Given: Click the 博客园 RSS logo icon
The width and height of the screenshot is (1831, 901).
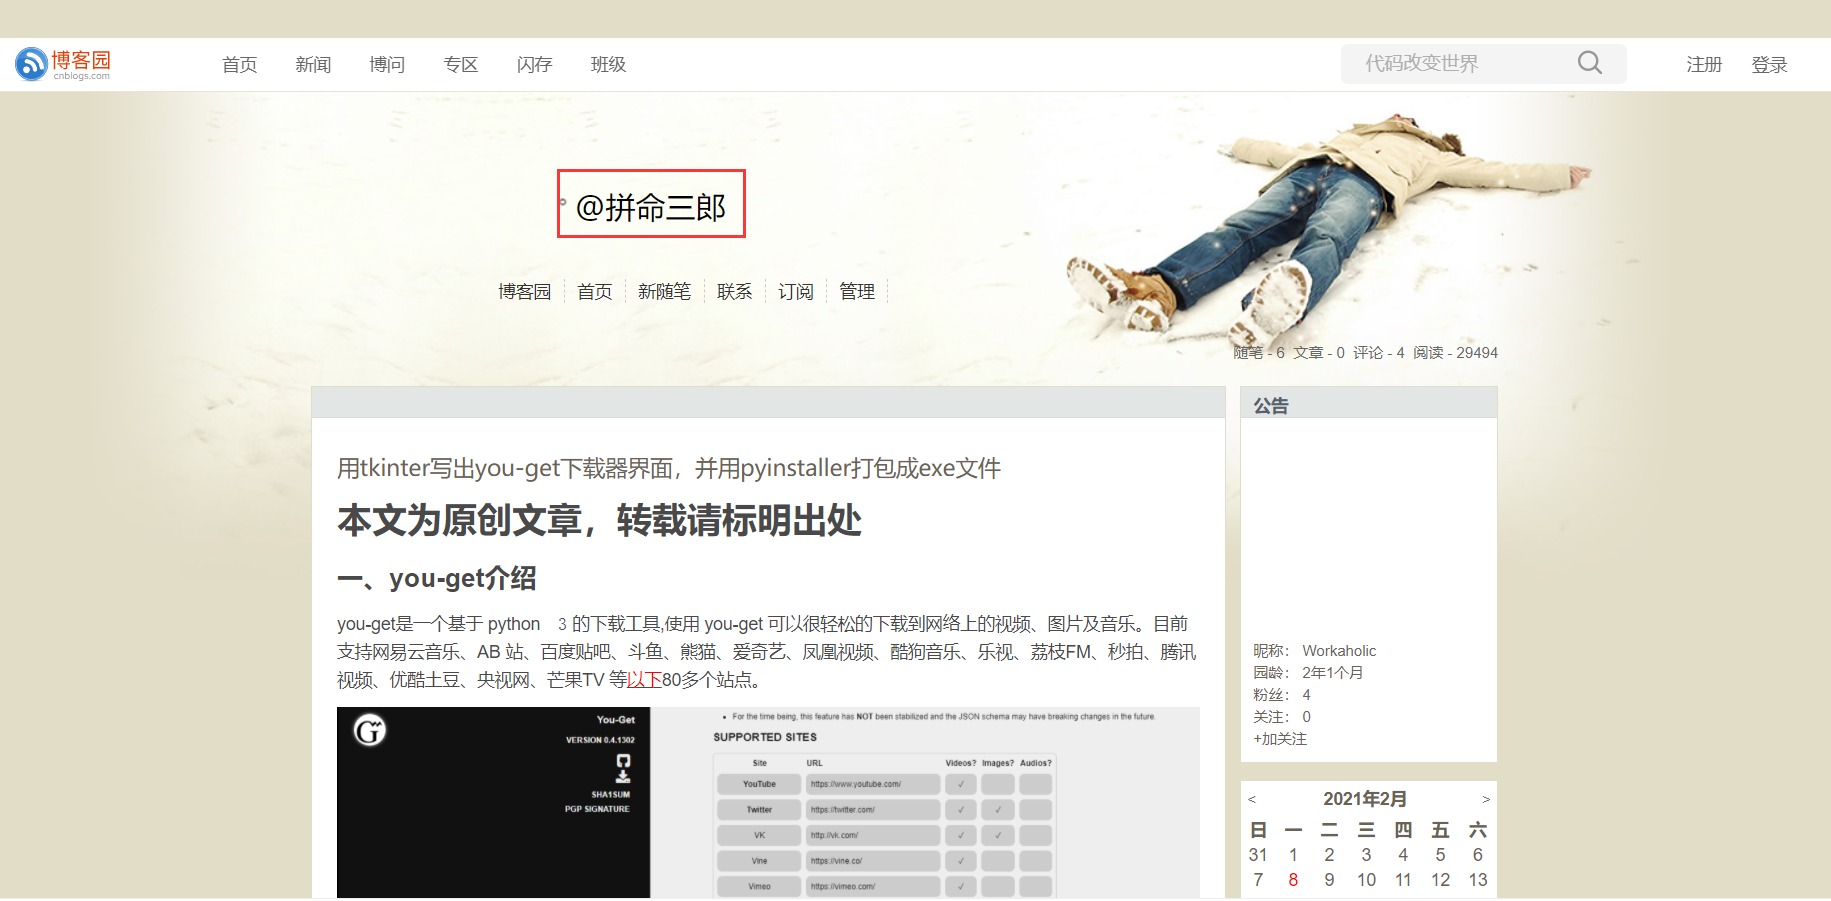Looking at the screenshot, I should tap(31, 63).
